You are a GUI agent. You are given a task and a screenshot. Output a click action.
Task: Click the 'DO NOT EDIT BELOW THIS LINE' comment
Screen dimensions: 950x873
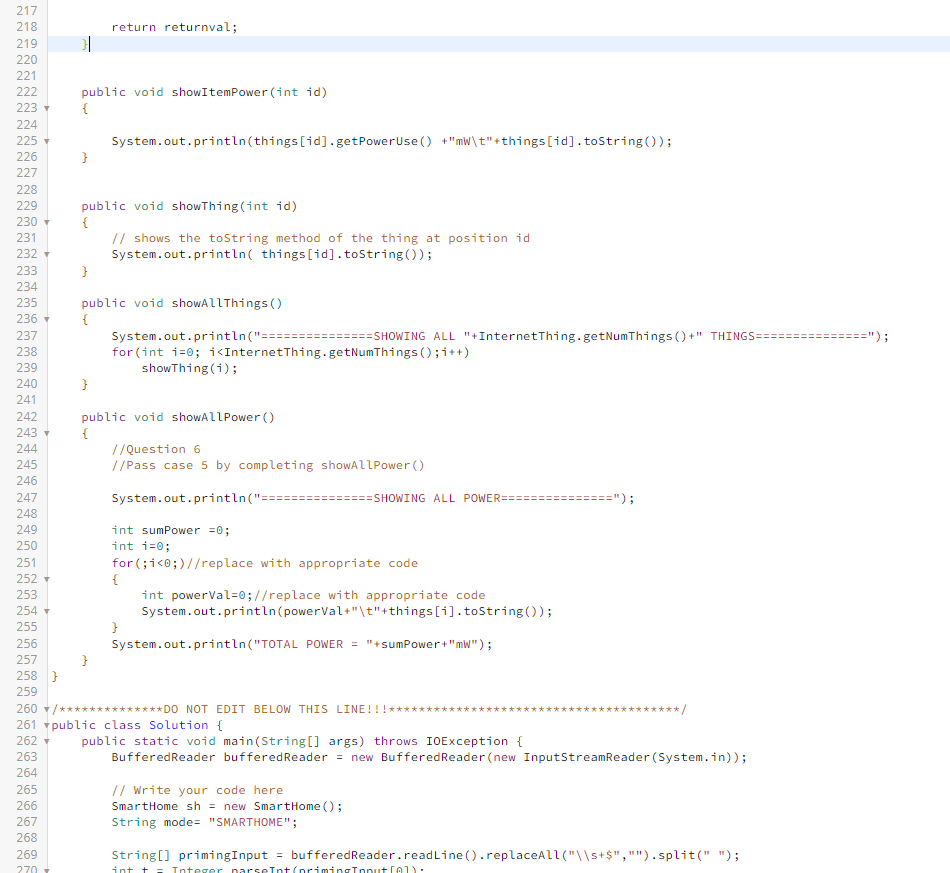pos(369,709)
